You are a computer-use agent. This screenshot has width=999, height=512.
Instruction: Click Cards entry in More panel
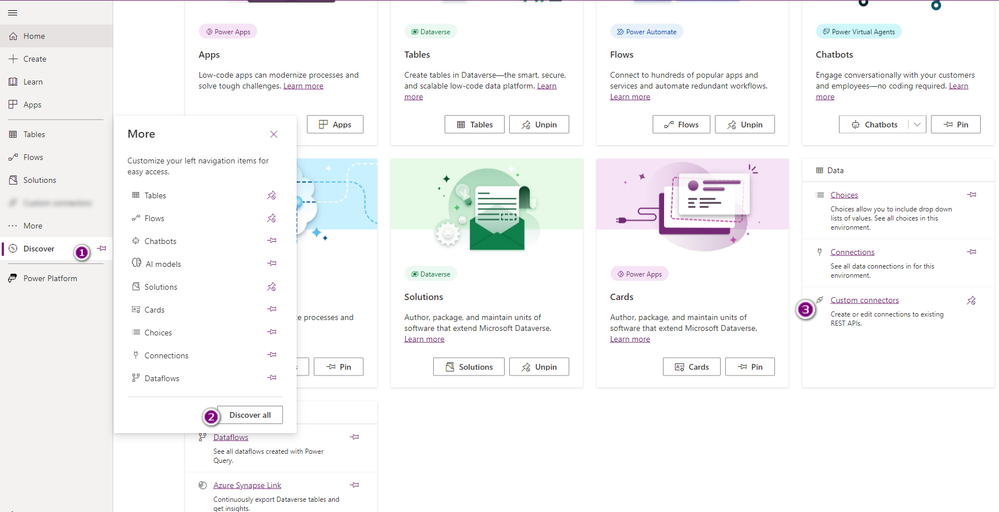click(154, 310)
